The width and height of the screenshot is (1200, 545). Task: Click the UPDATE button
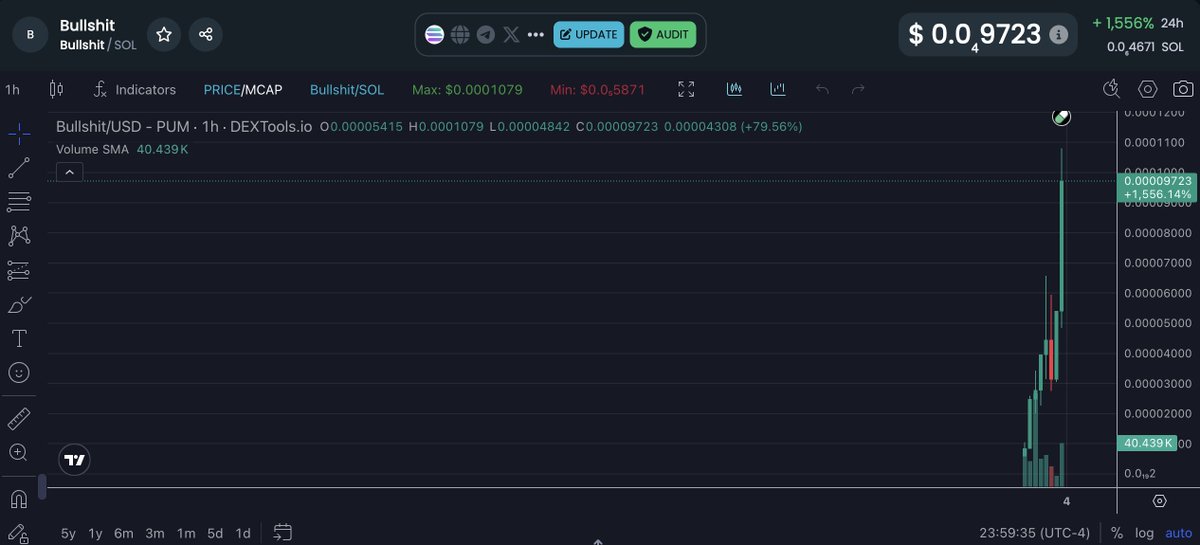[588, 34]
